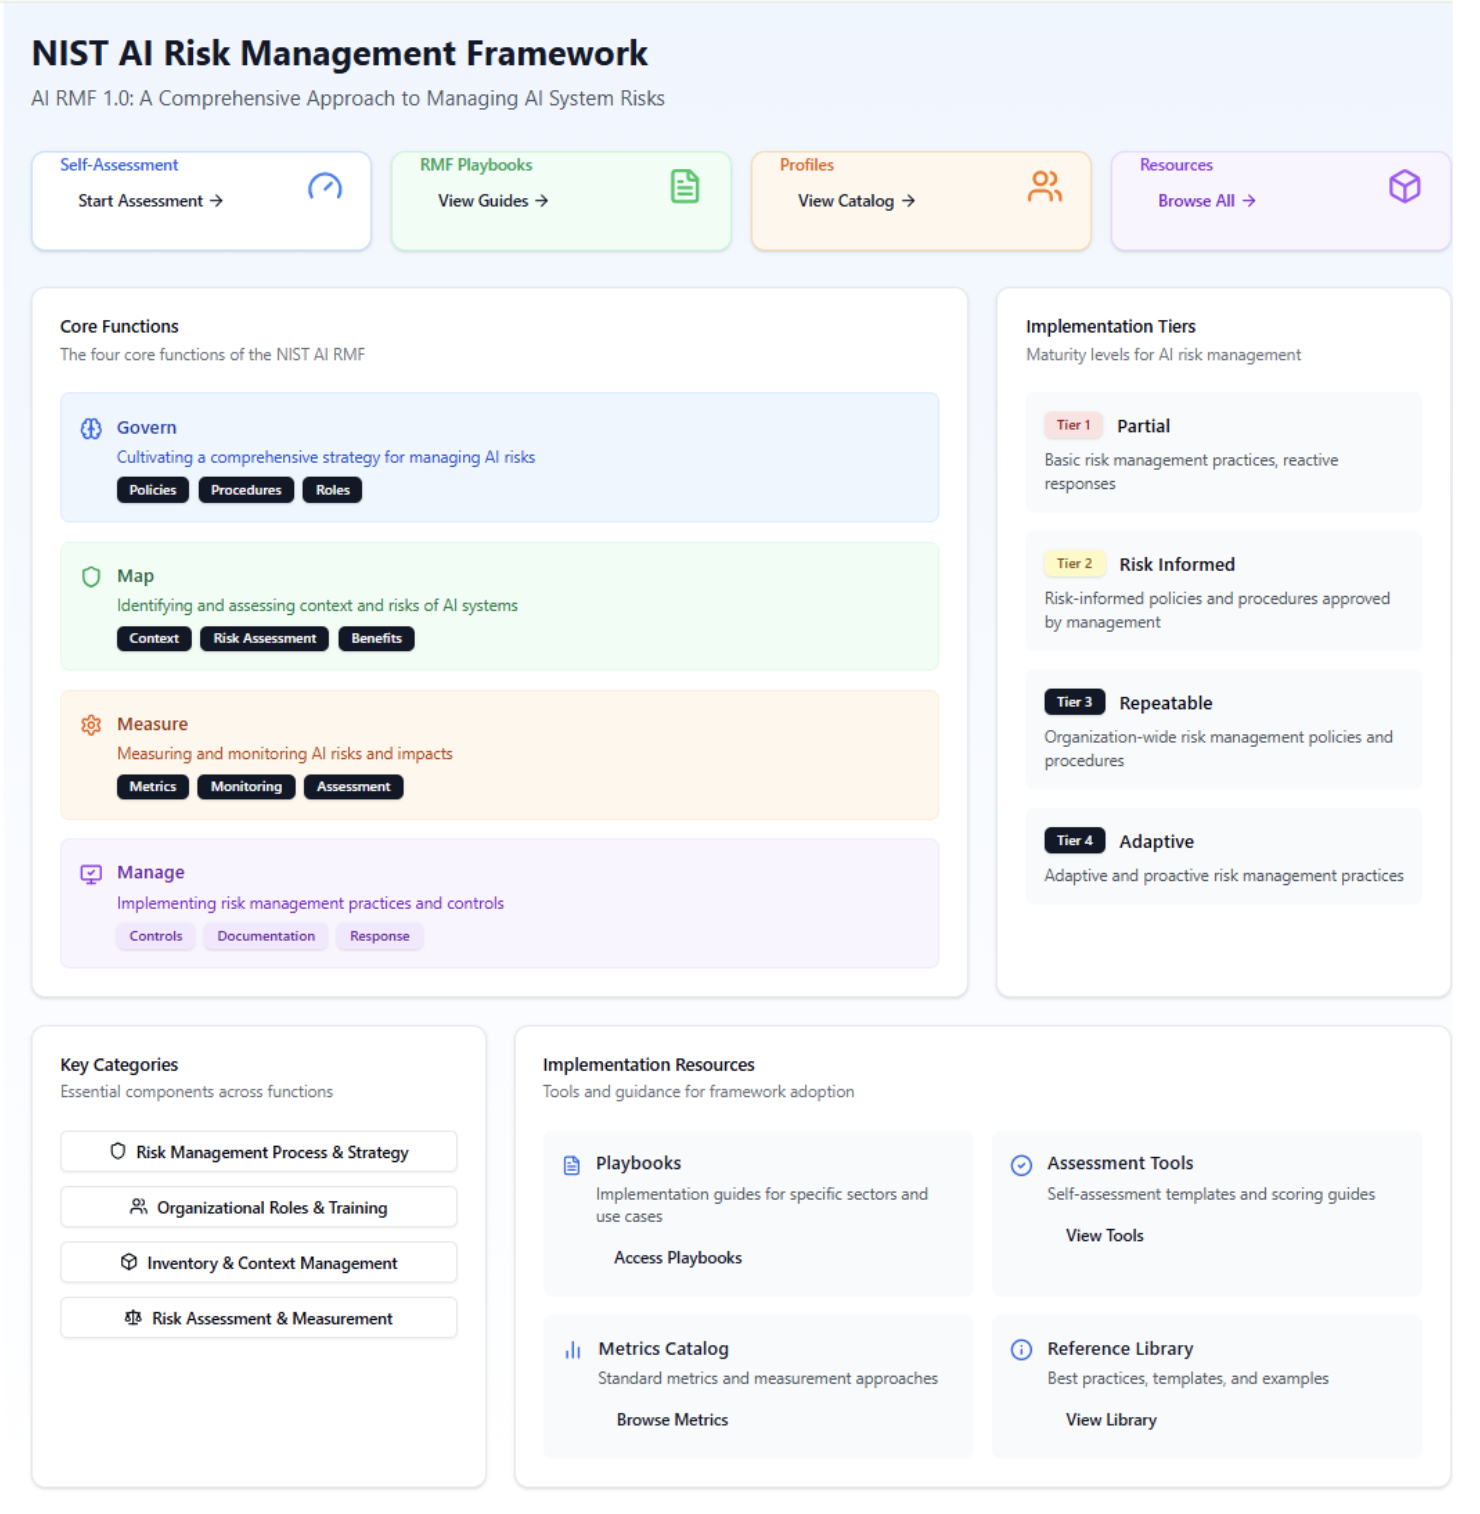Start the self-assessment
Image resolution: width=1480 pixels, height=1514 pixels.
tap(151, 201)
